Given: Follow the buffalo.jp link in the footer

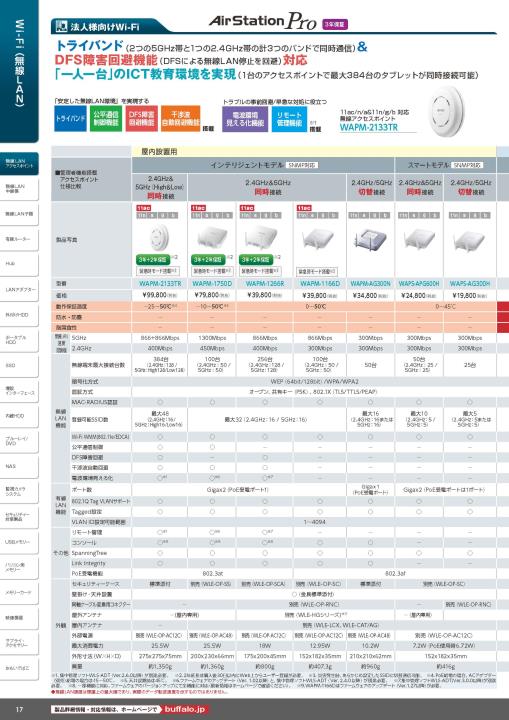Looking at the screenshot, I should coord(186,709).
